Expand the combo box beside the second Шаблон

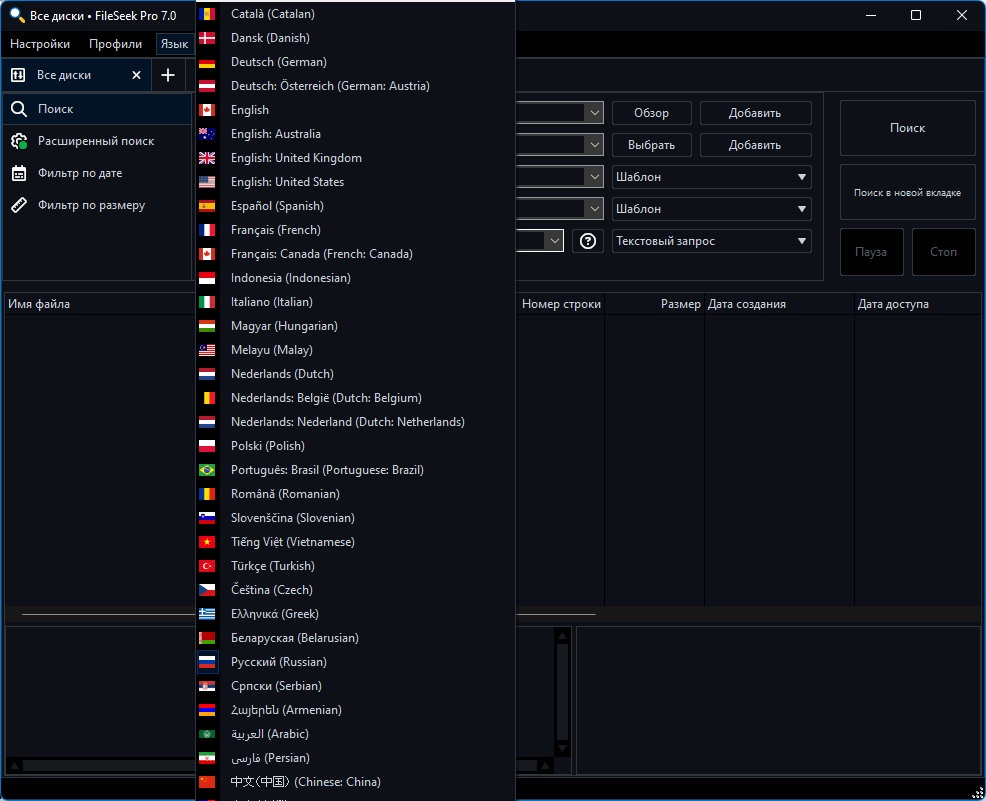pos(594,209)
